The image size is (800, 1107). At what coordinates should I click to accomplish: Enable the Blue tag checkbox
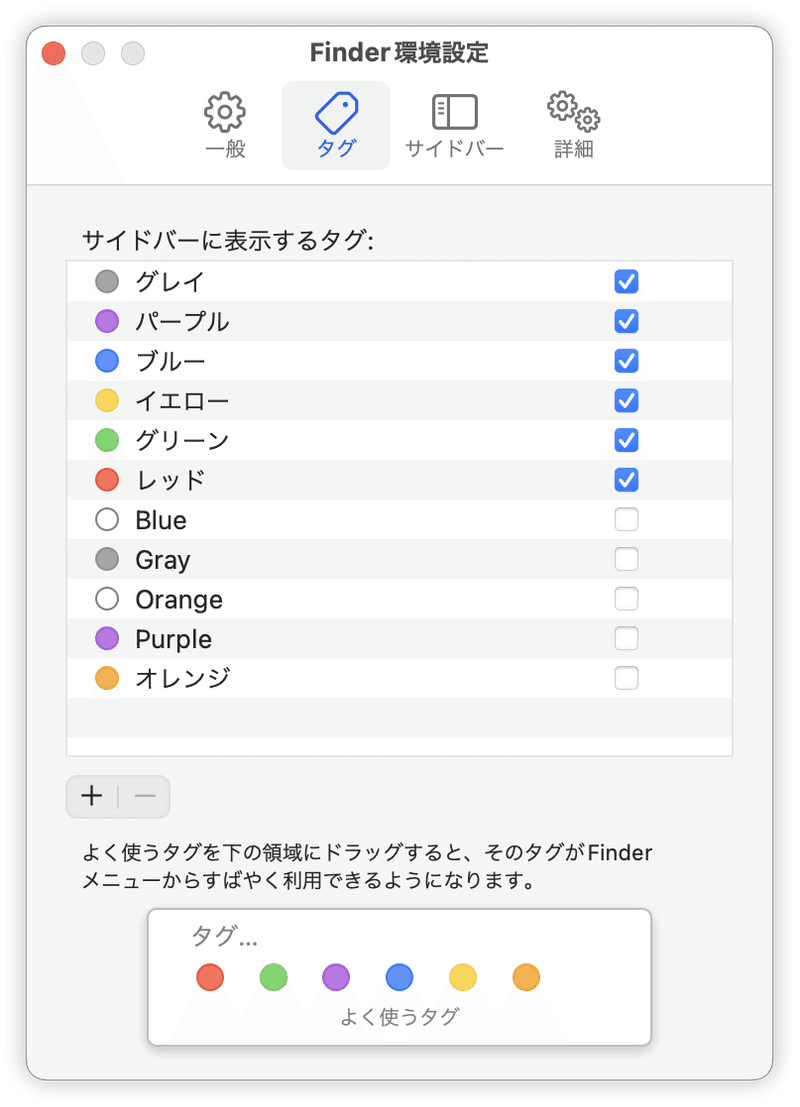click(x=626, y=520)
